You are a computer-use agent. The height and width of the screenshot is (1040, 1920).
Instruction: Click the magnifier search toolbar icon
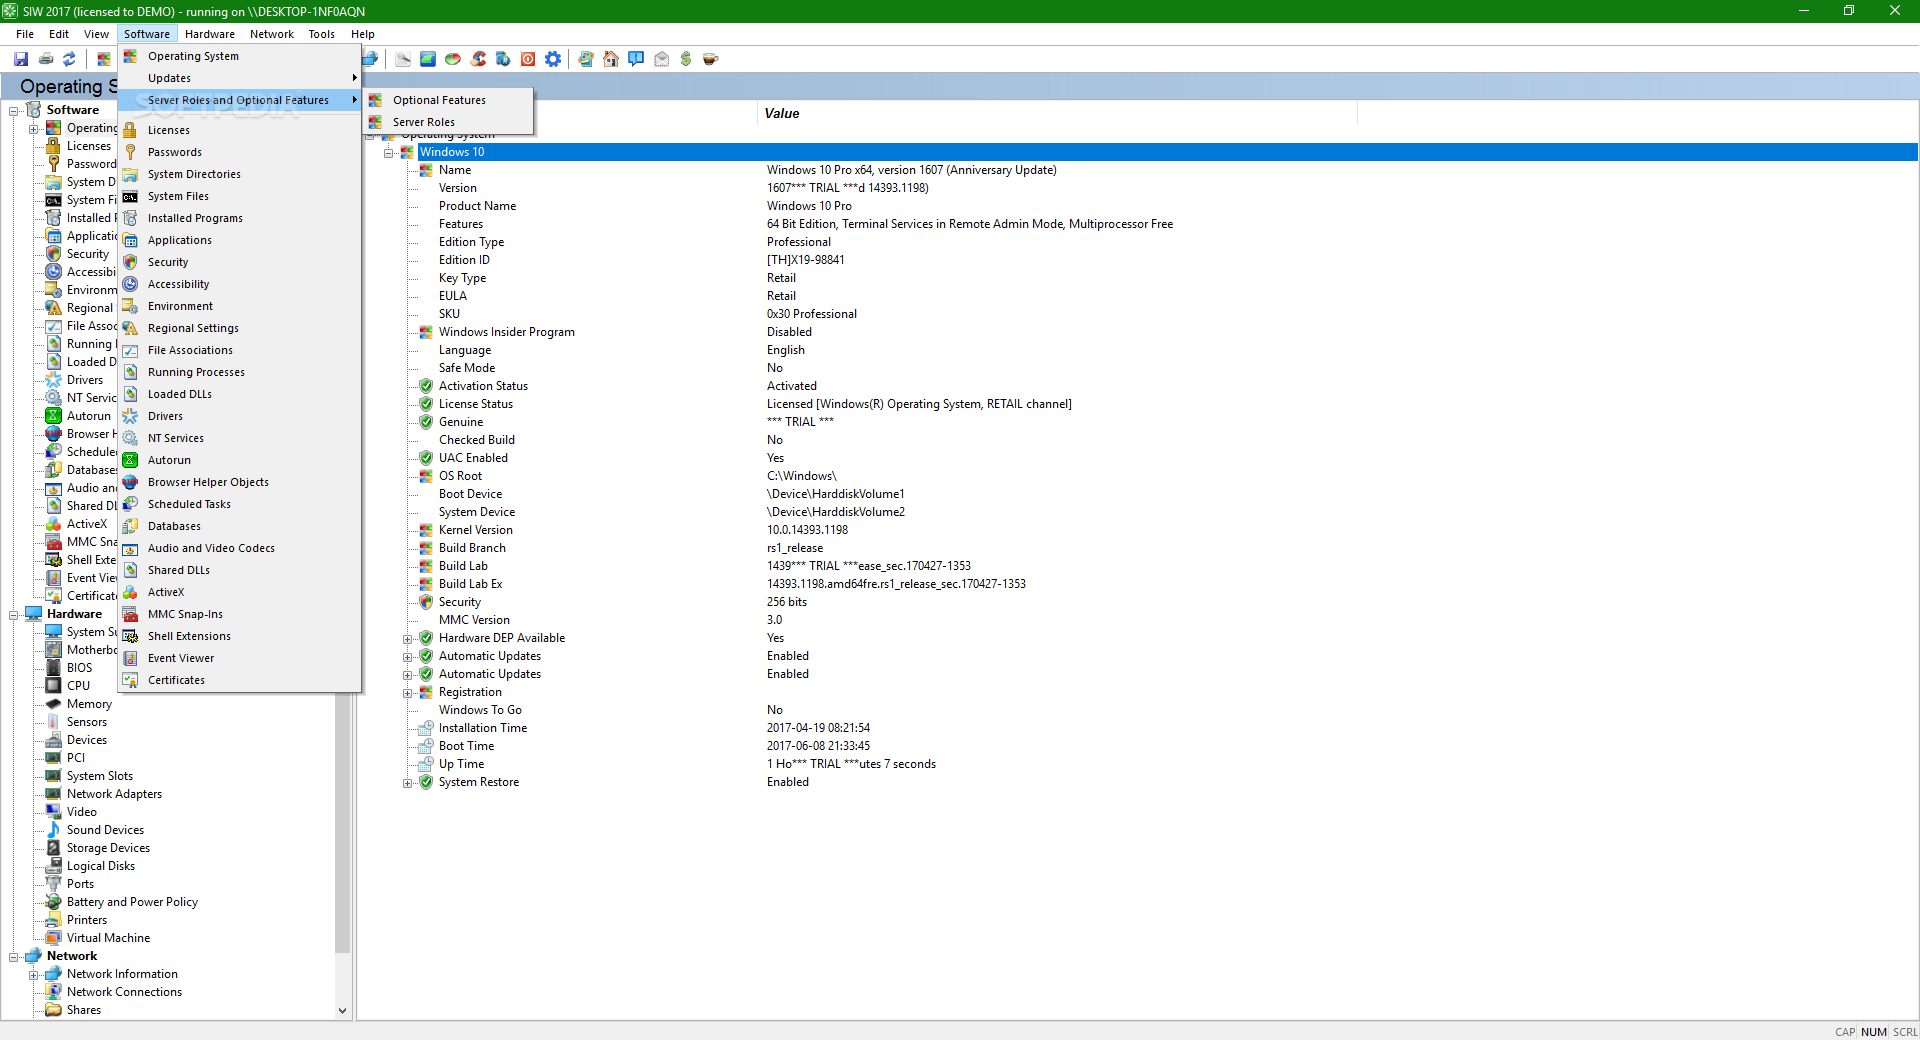pos(403,59)
